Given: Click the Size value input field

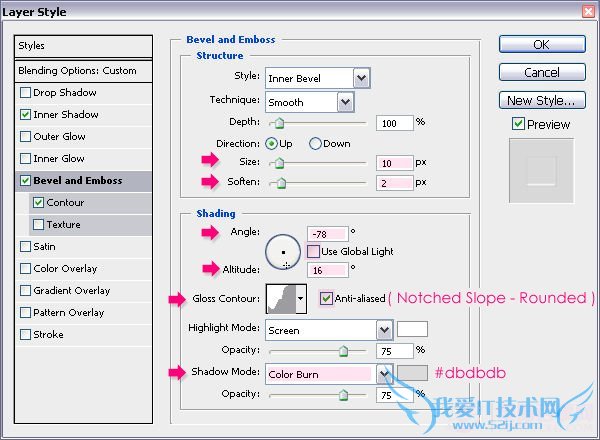Looking at the screenshot, I should (x=395, y=163).
